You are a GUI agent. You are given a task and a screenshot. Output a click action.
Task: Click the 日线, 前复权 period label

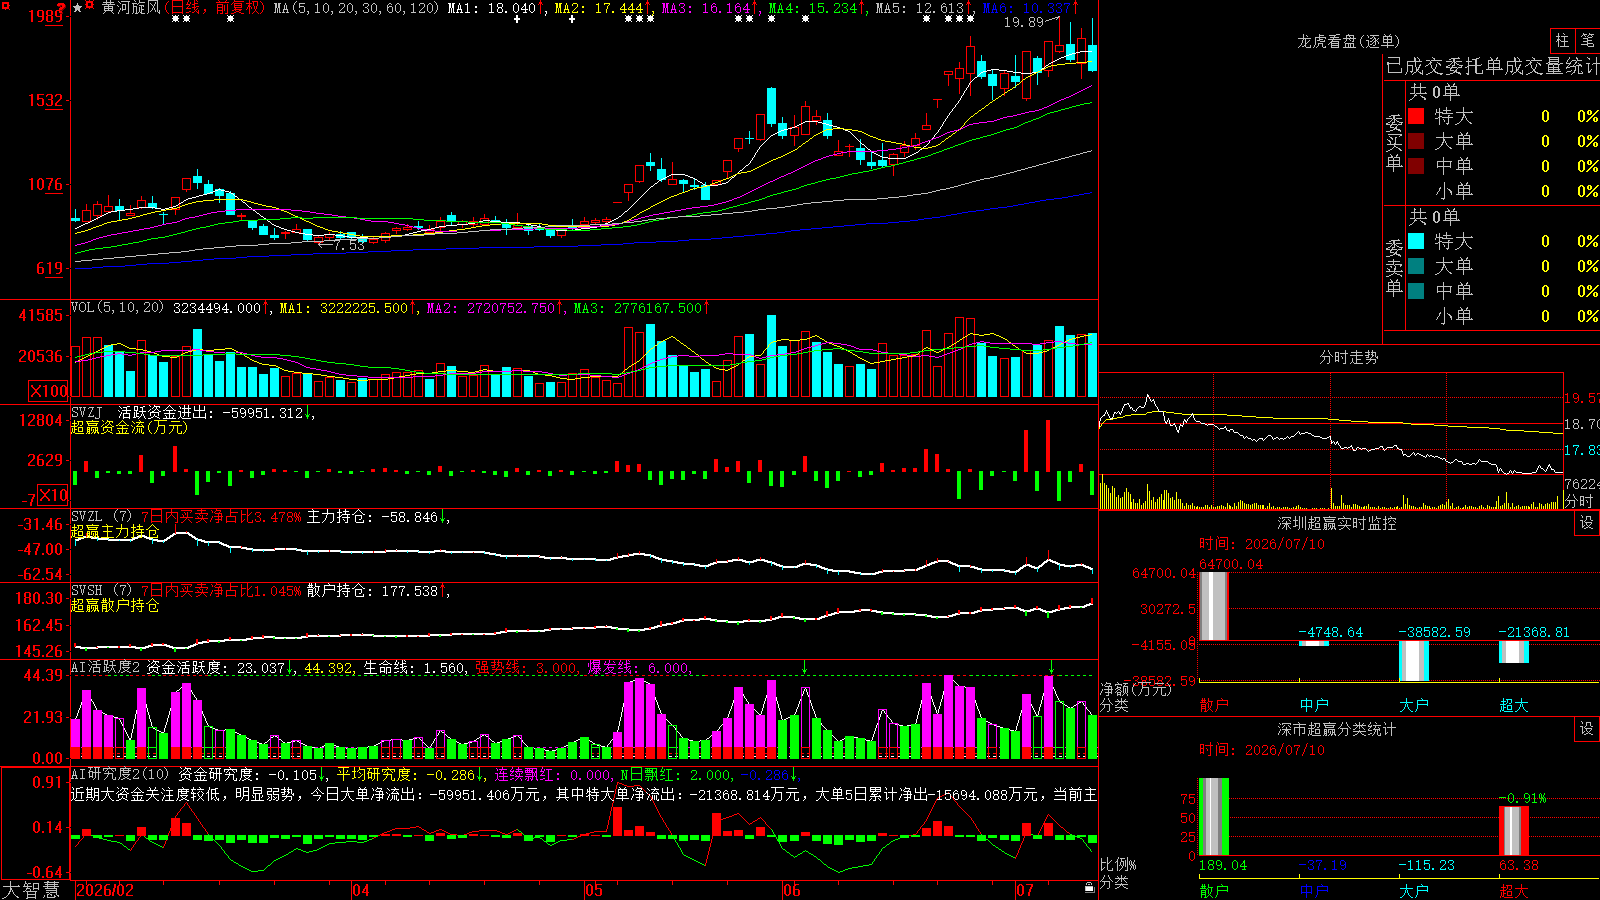217,8
